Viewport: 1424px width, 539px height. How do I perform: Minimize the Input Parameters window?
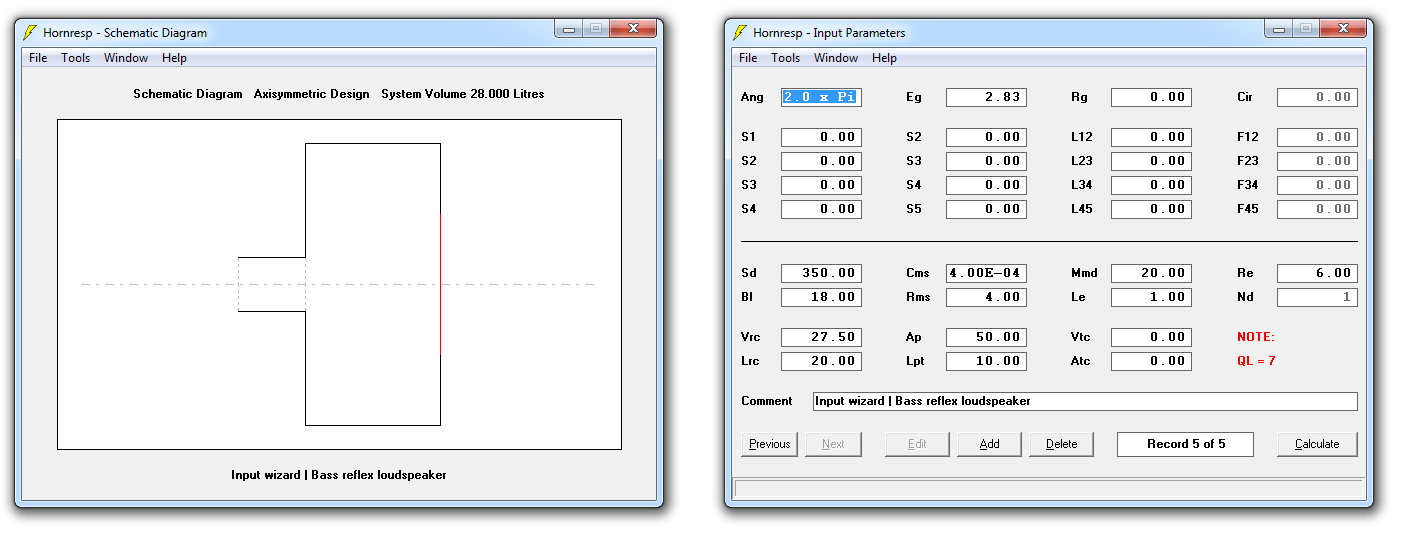[1279, 29]
